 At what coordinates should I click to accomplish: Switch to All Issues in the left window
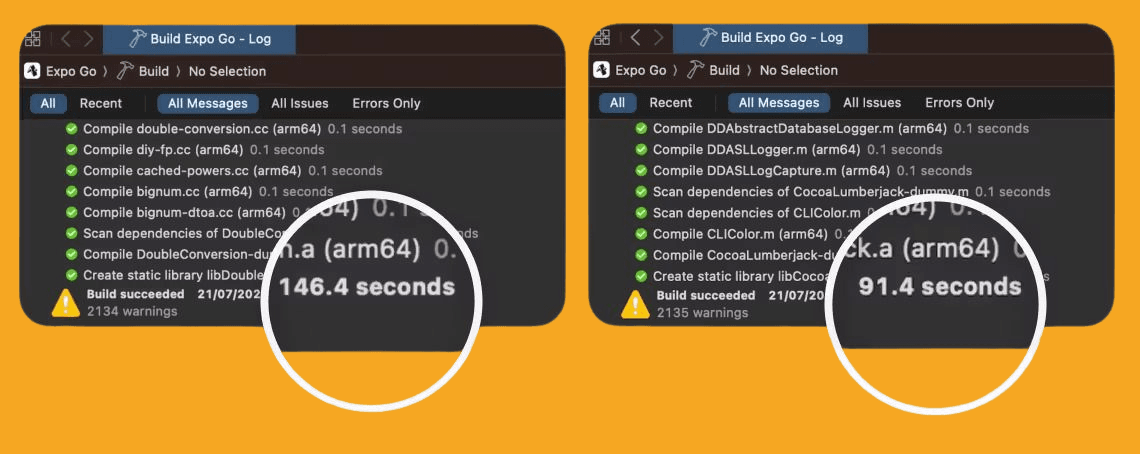300,103
